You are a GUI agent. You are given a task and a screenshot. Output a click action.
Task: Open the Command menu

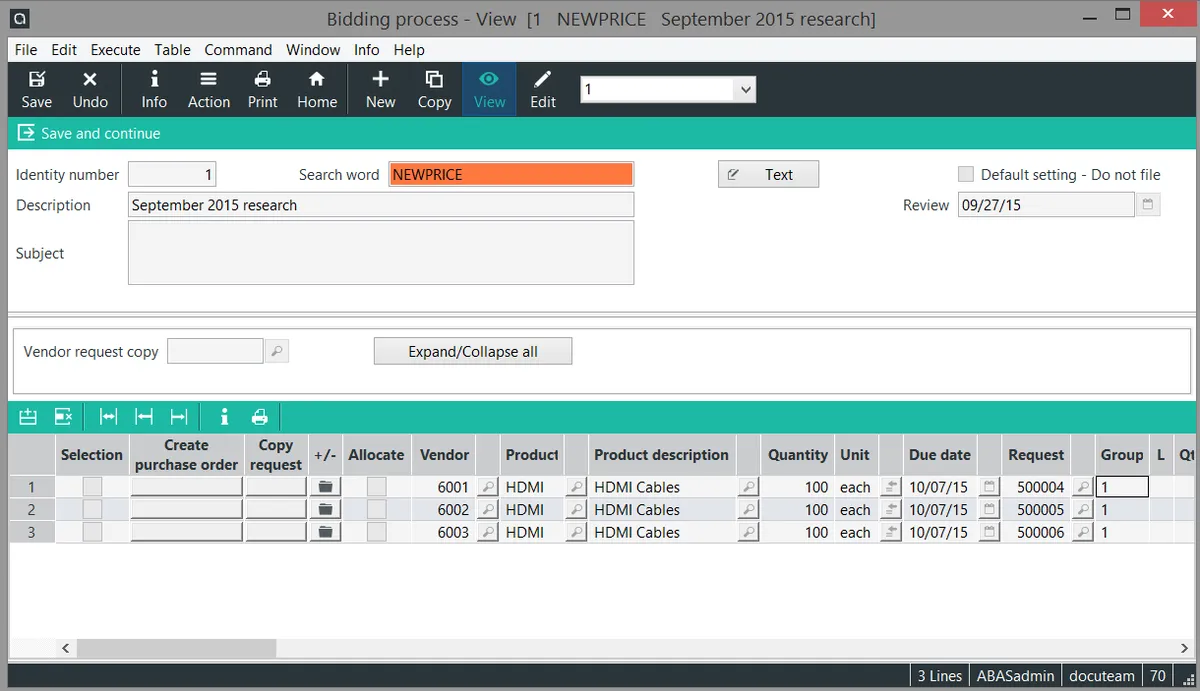click(x=238, y=50)
